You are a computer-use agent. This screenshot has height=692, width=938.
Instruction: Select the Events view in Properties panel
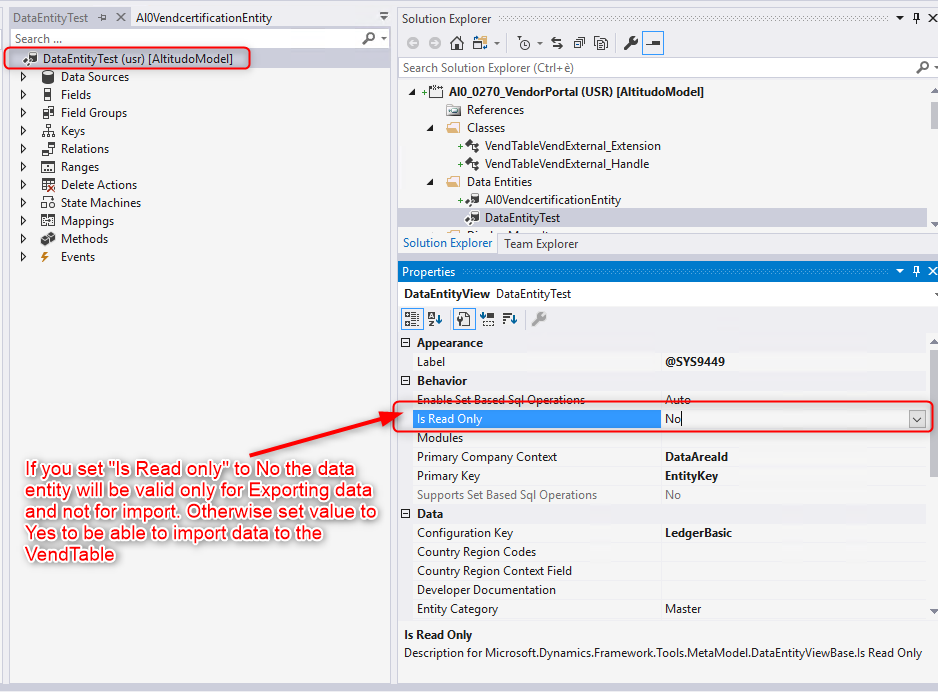click(x=486, y=318)
